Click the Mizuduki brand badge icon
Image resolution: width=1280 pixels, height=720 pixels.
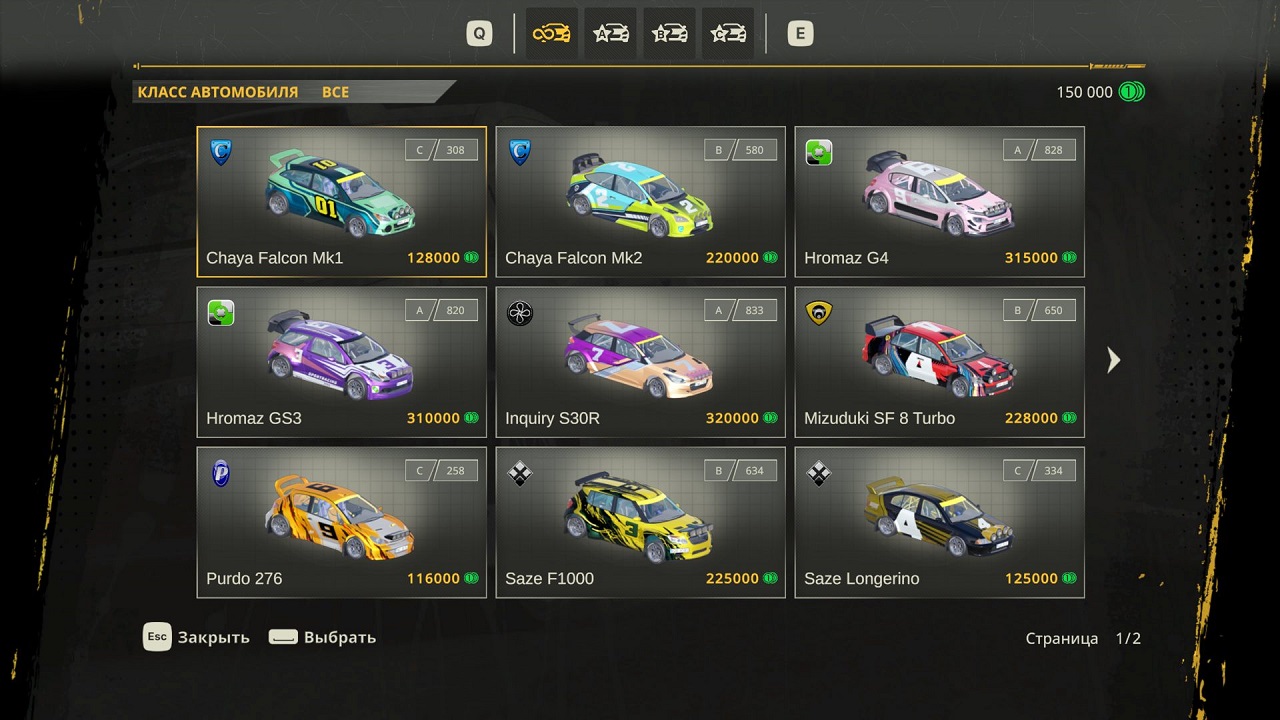pyautogui.click(x=819, y=313)
